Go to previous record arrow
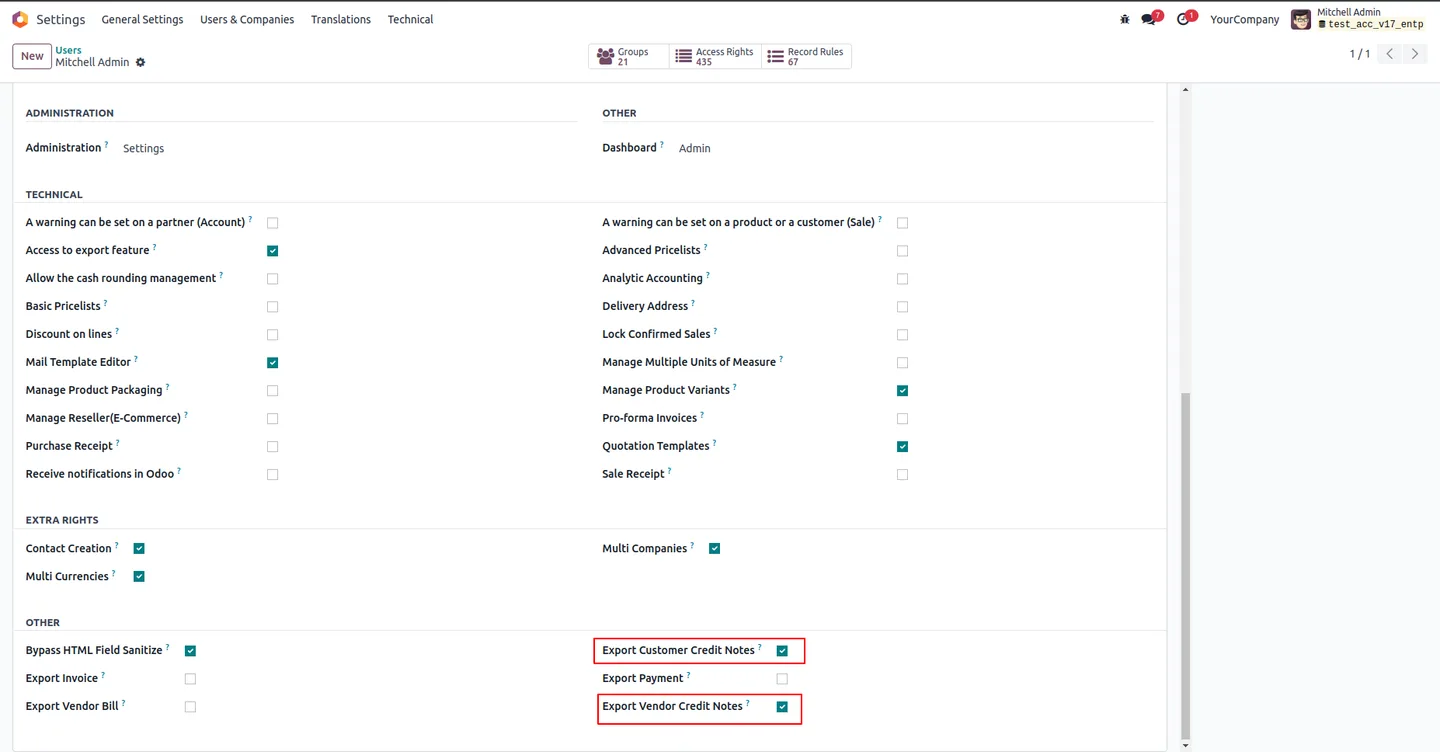Viewport: 1440px width, 752px height. (1390, 54)
